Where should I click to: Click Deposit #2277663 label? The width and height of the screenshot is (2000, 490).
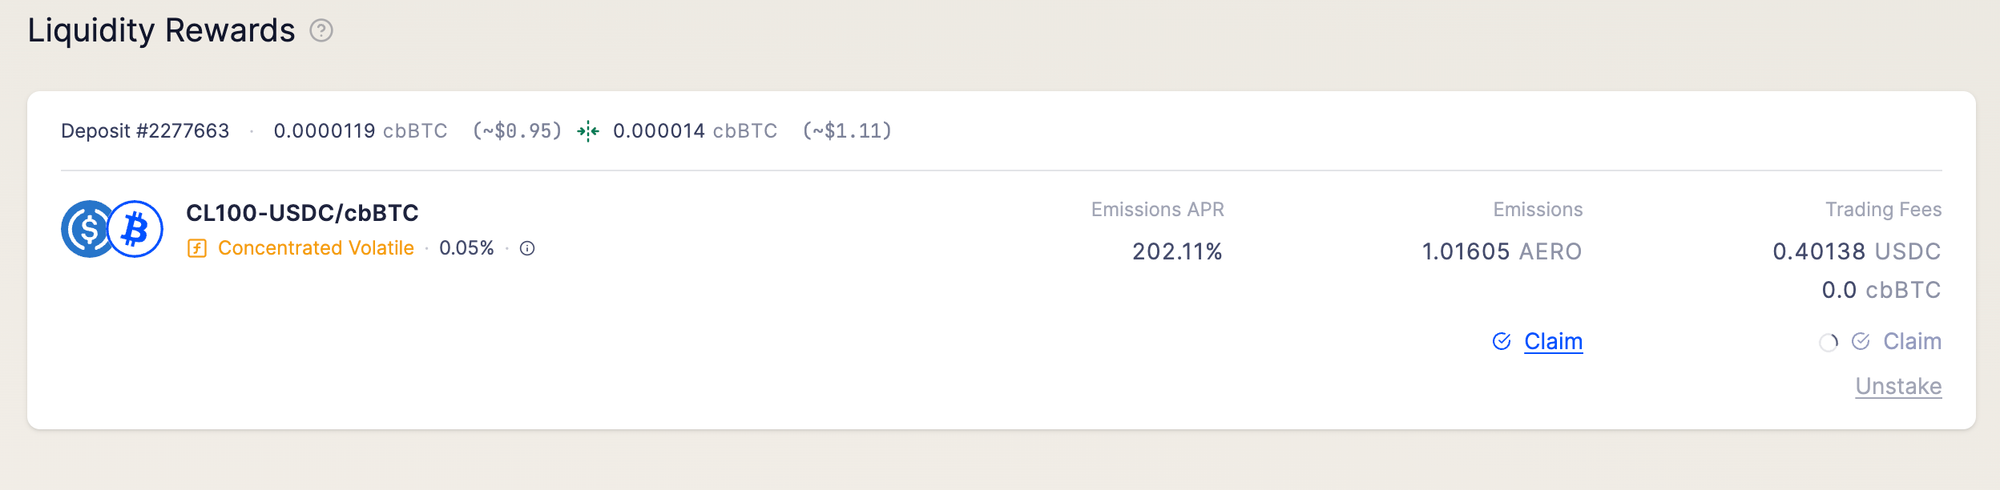pyautogui.click(x=145, y=131)
